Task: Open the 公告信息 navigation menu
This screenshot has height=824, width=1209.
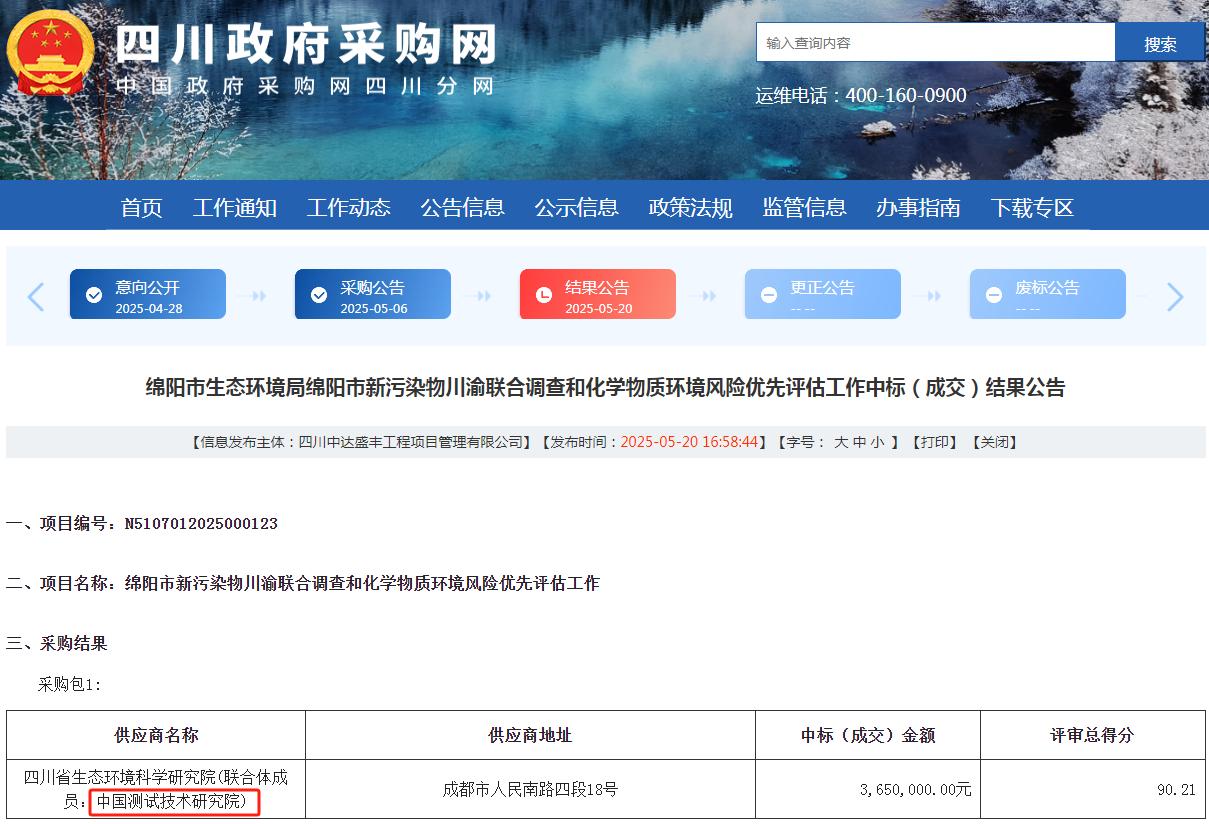Action: coord(462,207)
